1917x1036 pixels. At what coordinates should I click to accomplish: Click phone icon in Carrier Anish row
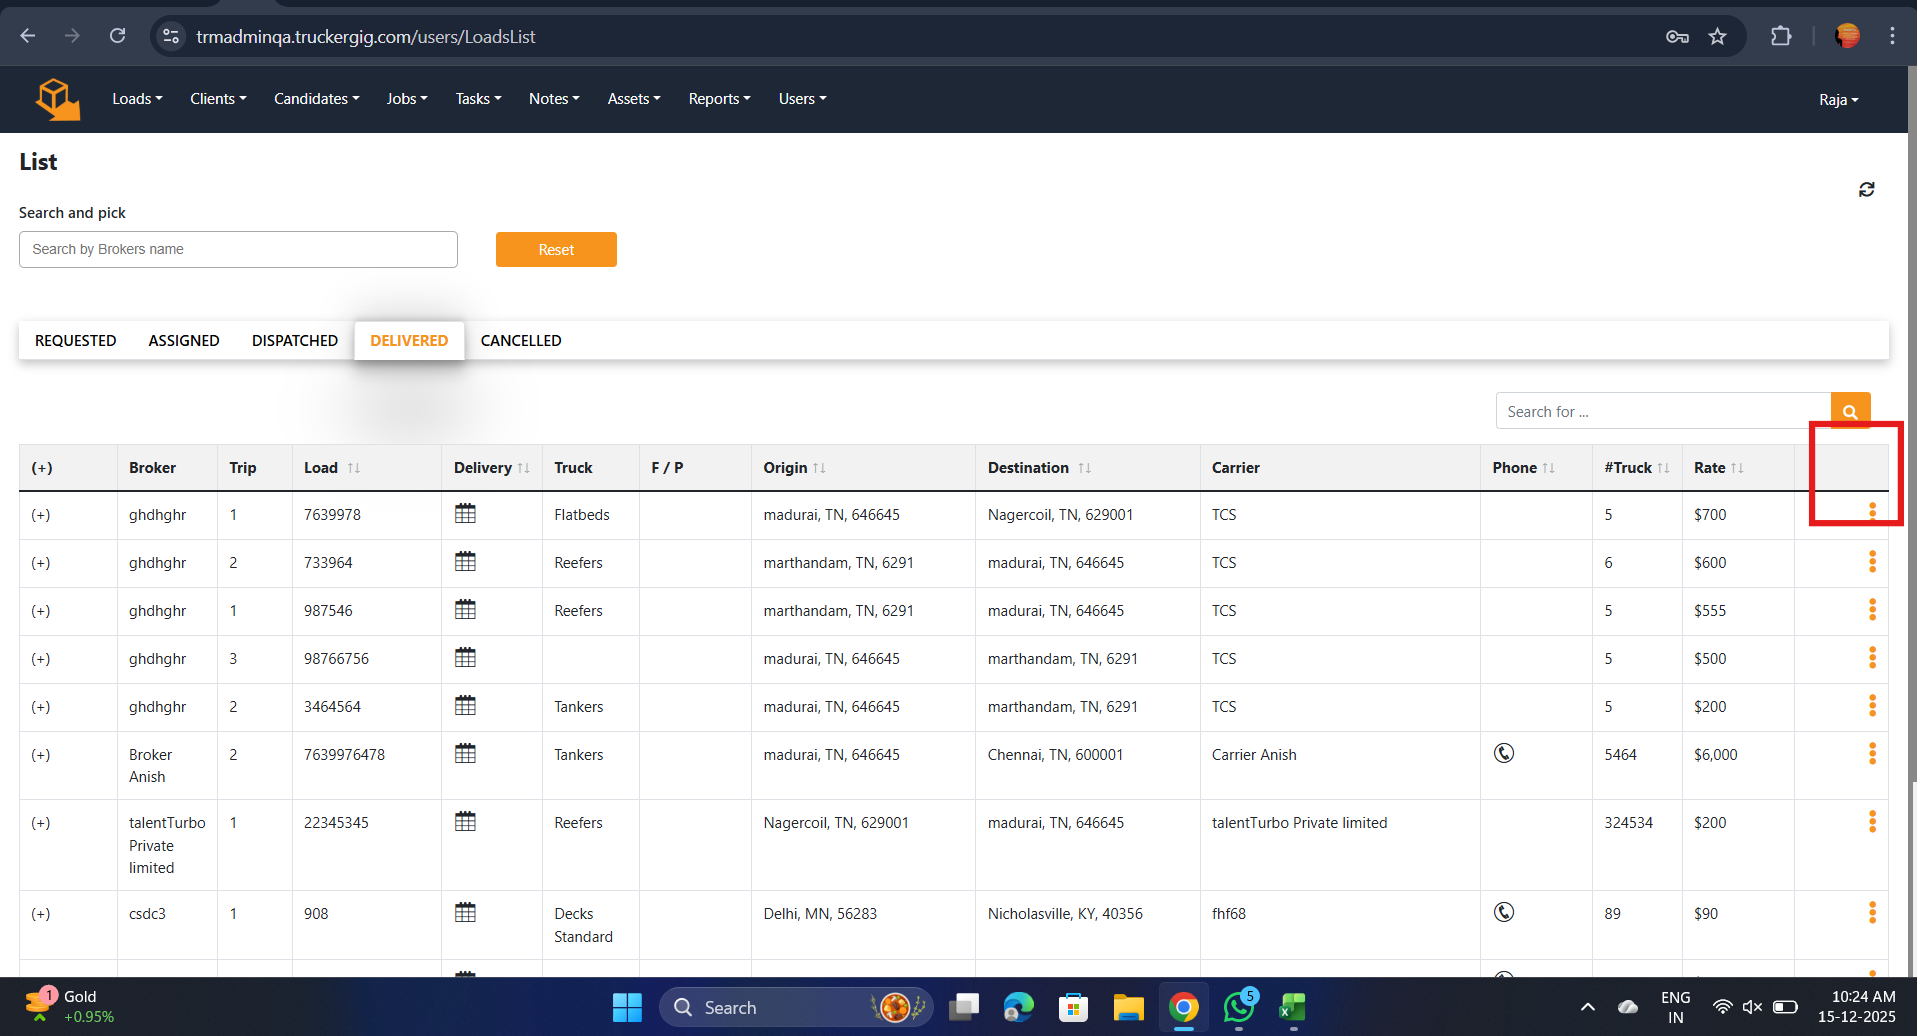[x=1504, y=753]
